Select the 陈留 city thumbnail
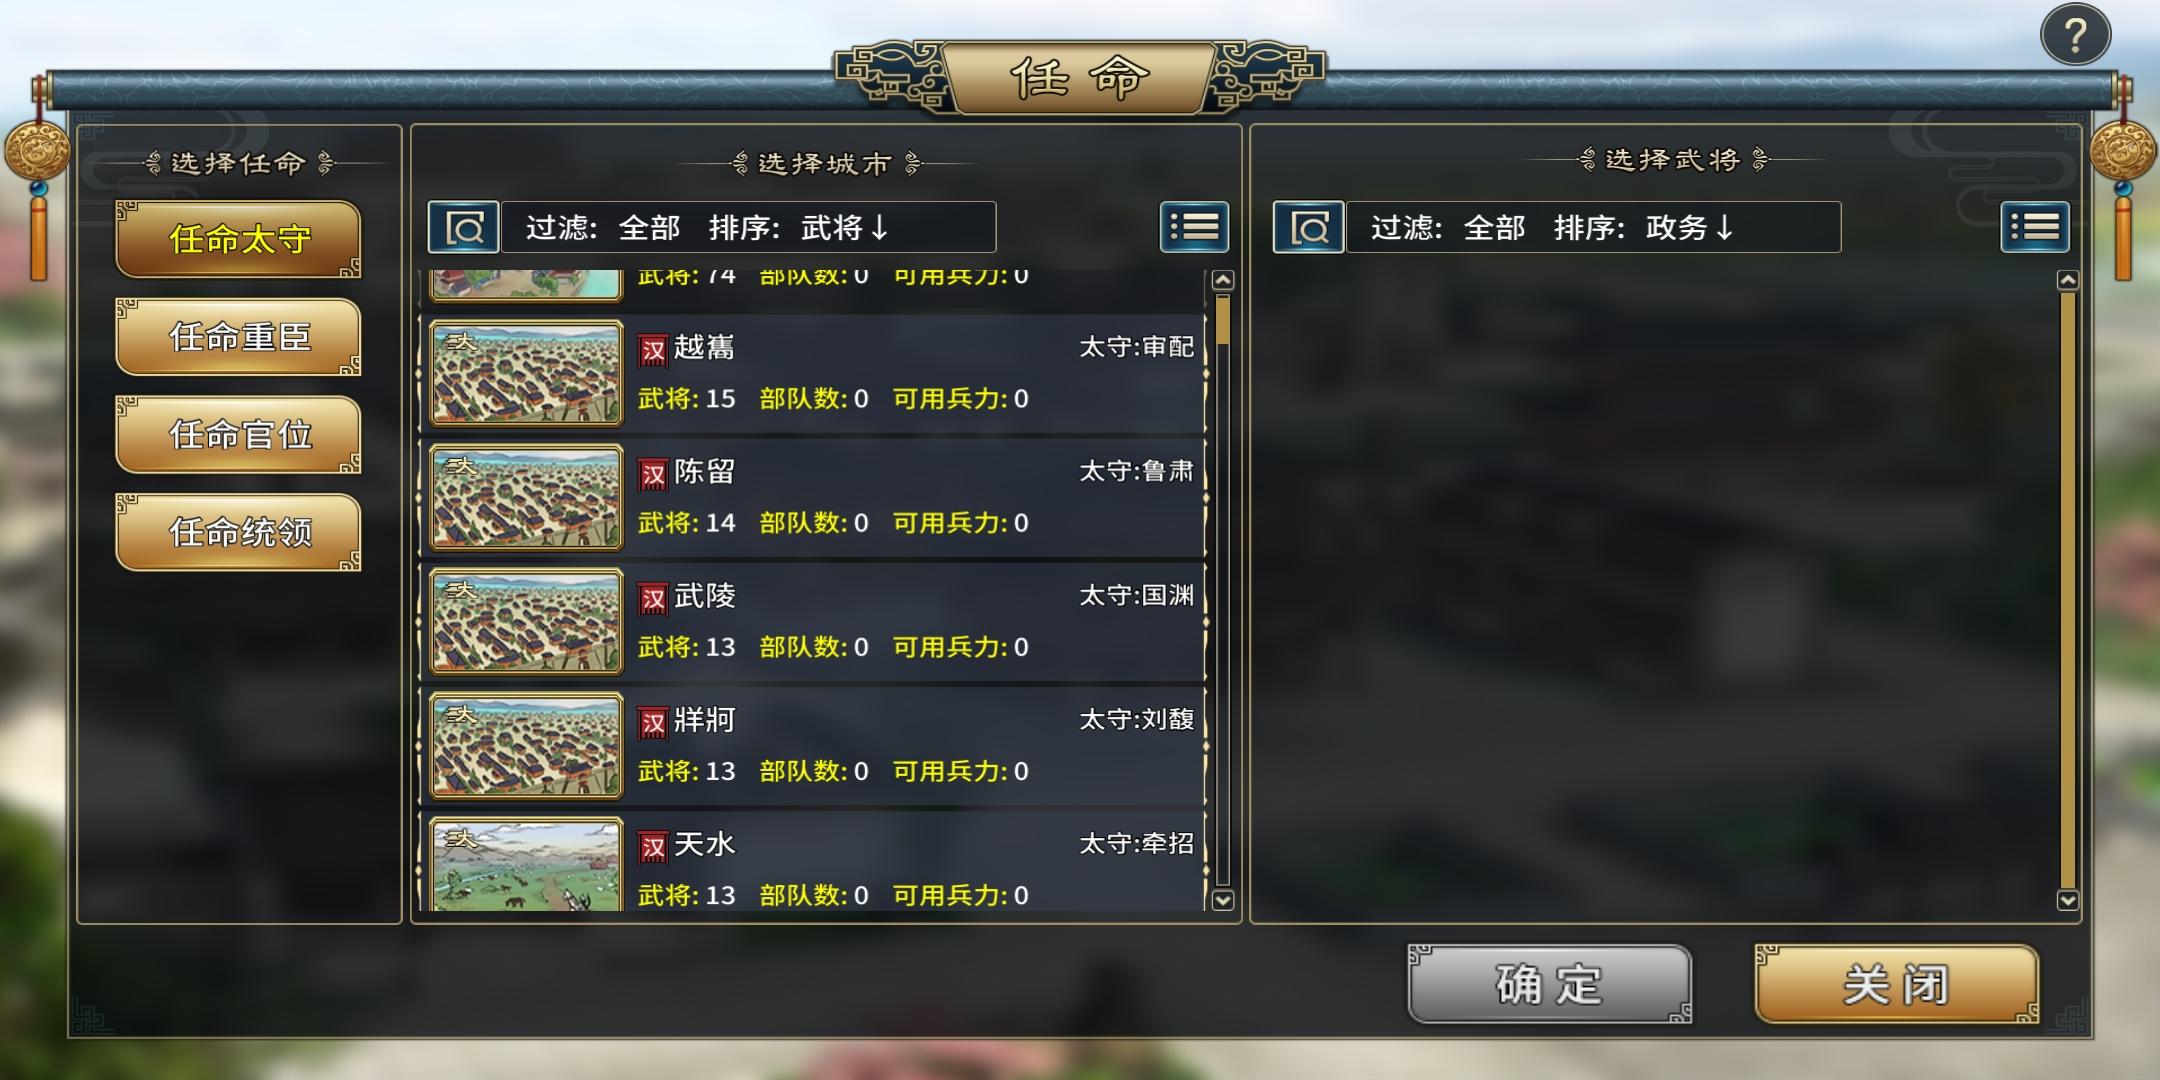 [526, 497]
